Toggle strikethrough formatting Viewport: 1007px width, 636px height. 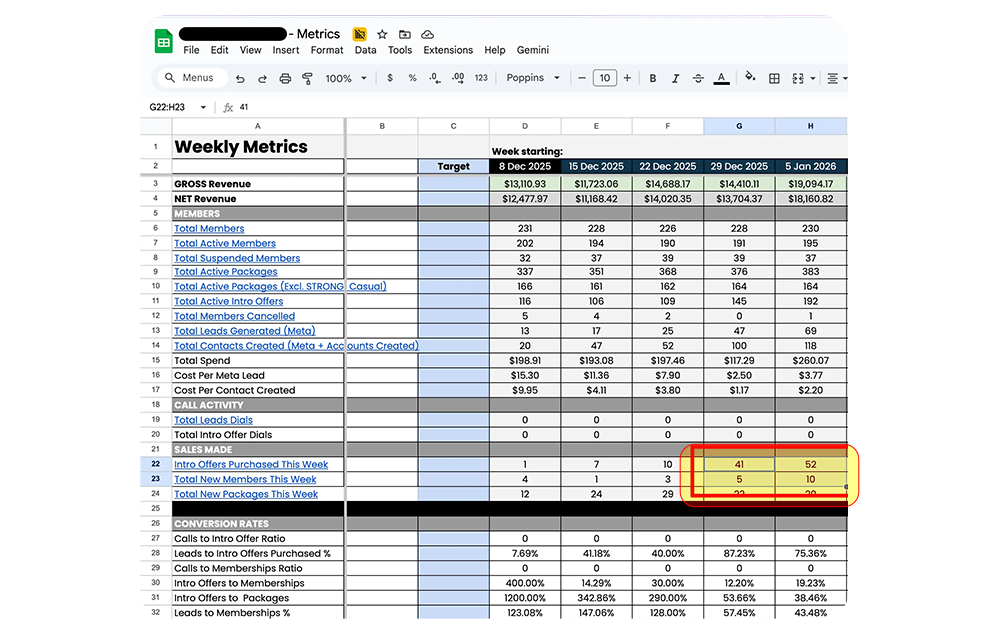click(698, 78)
